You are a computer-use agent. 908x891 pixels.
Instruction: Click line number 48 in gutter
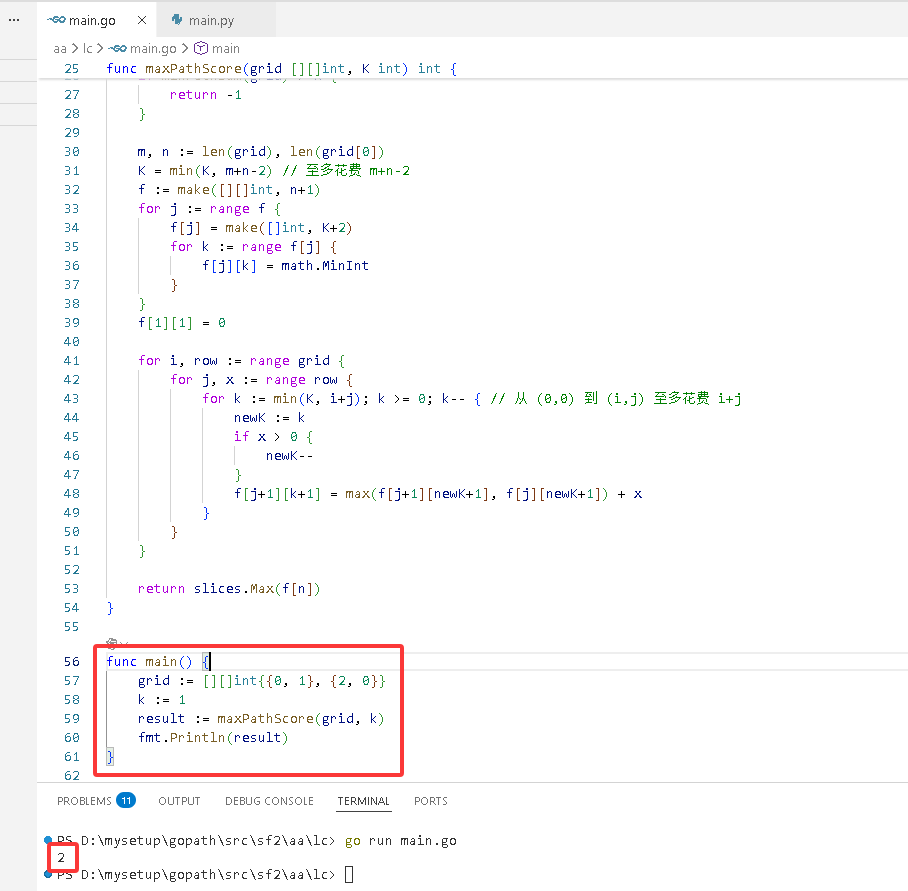click(71, 494)
